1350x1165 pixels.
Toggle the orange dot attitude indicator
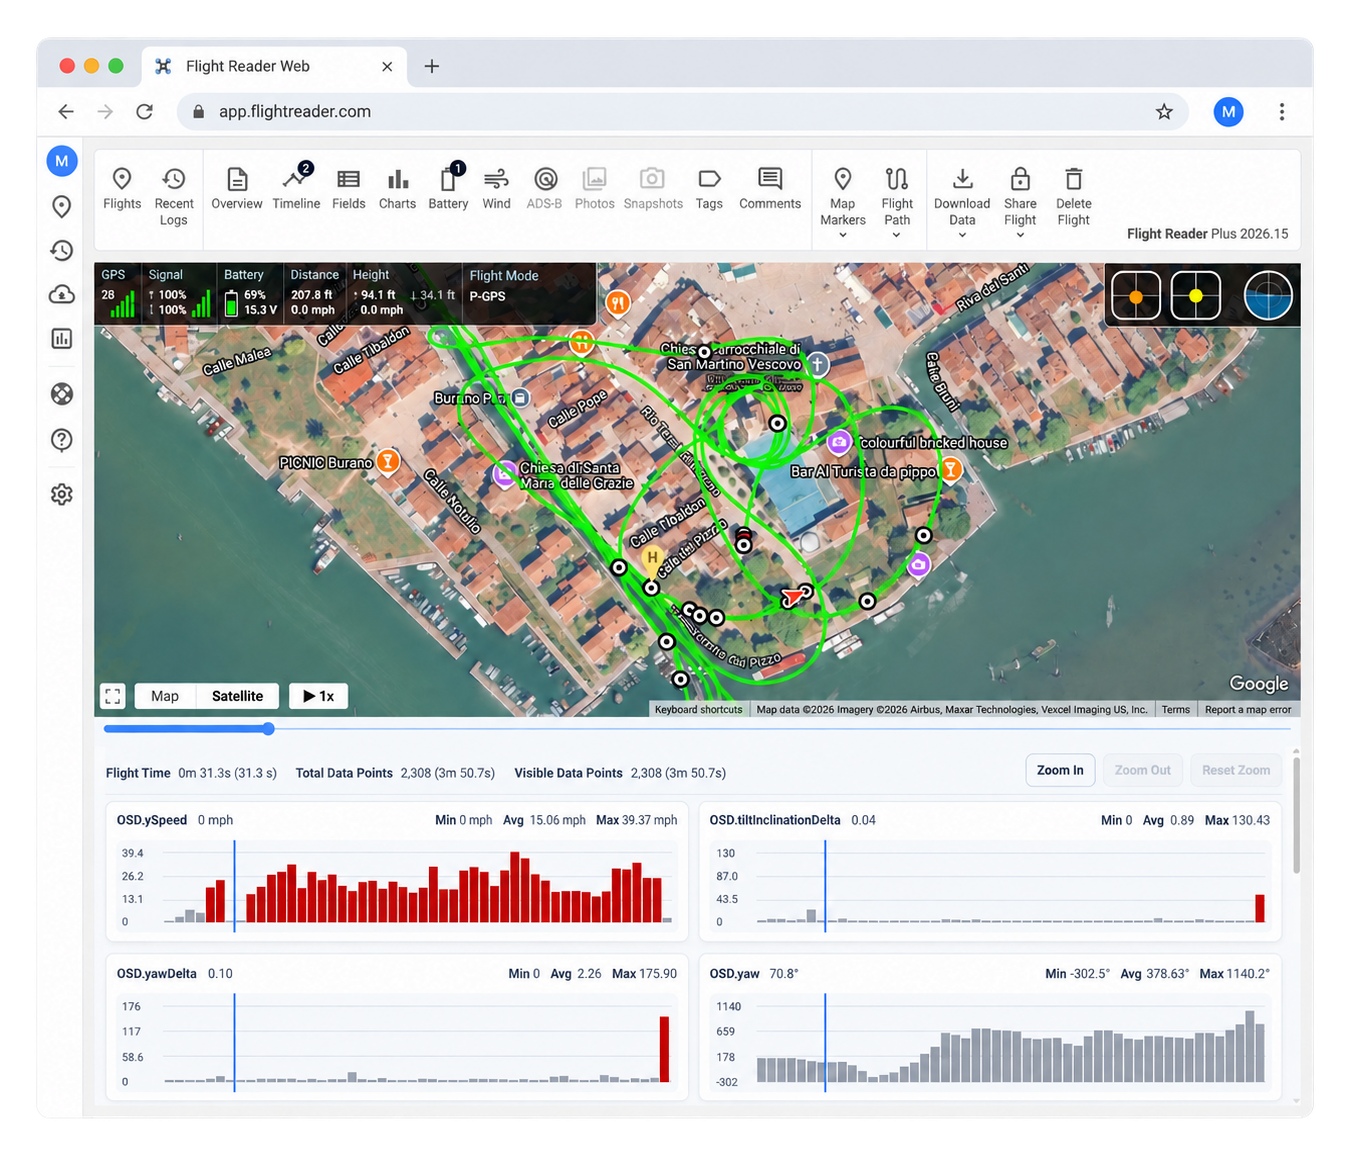tap(1136, 296)
